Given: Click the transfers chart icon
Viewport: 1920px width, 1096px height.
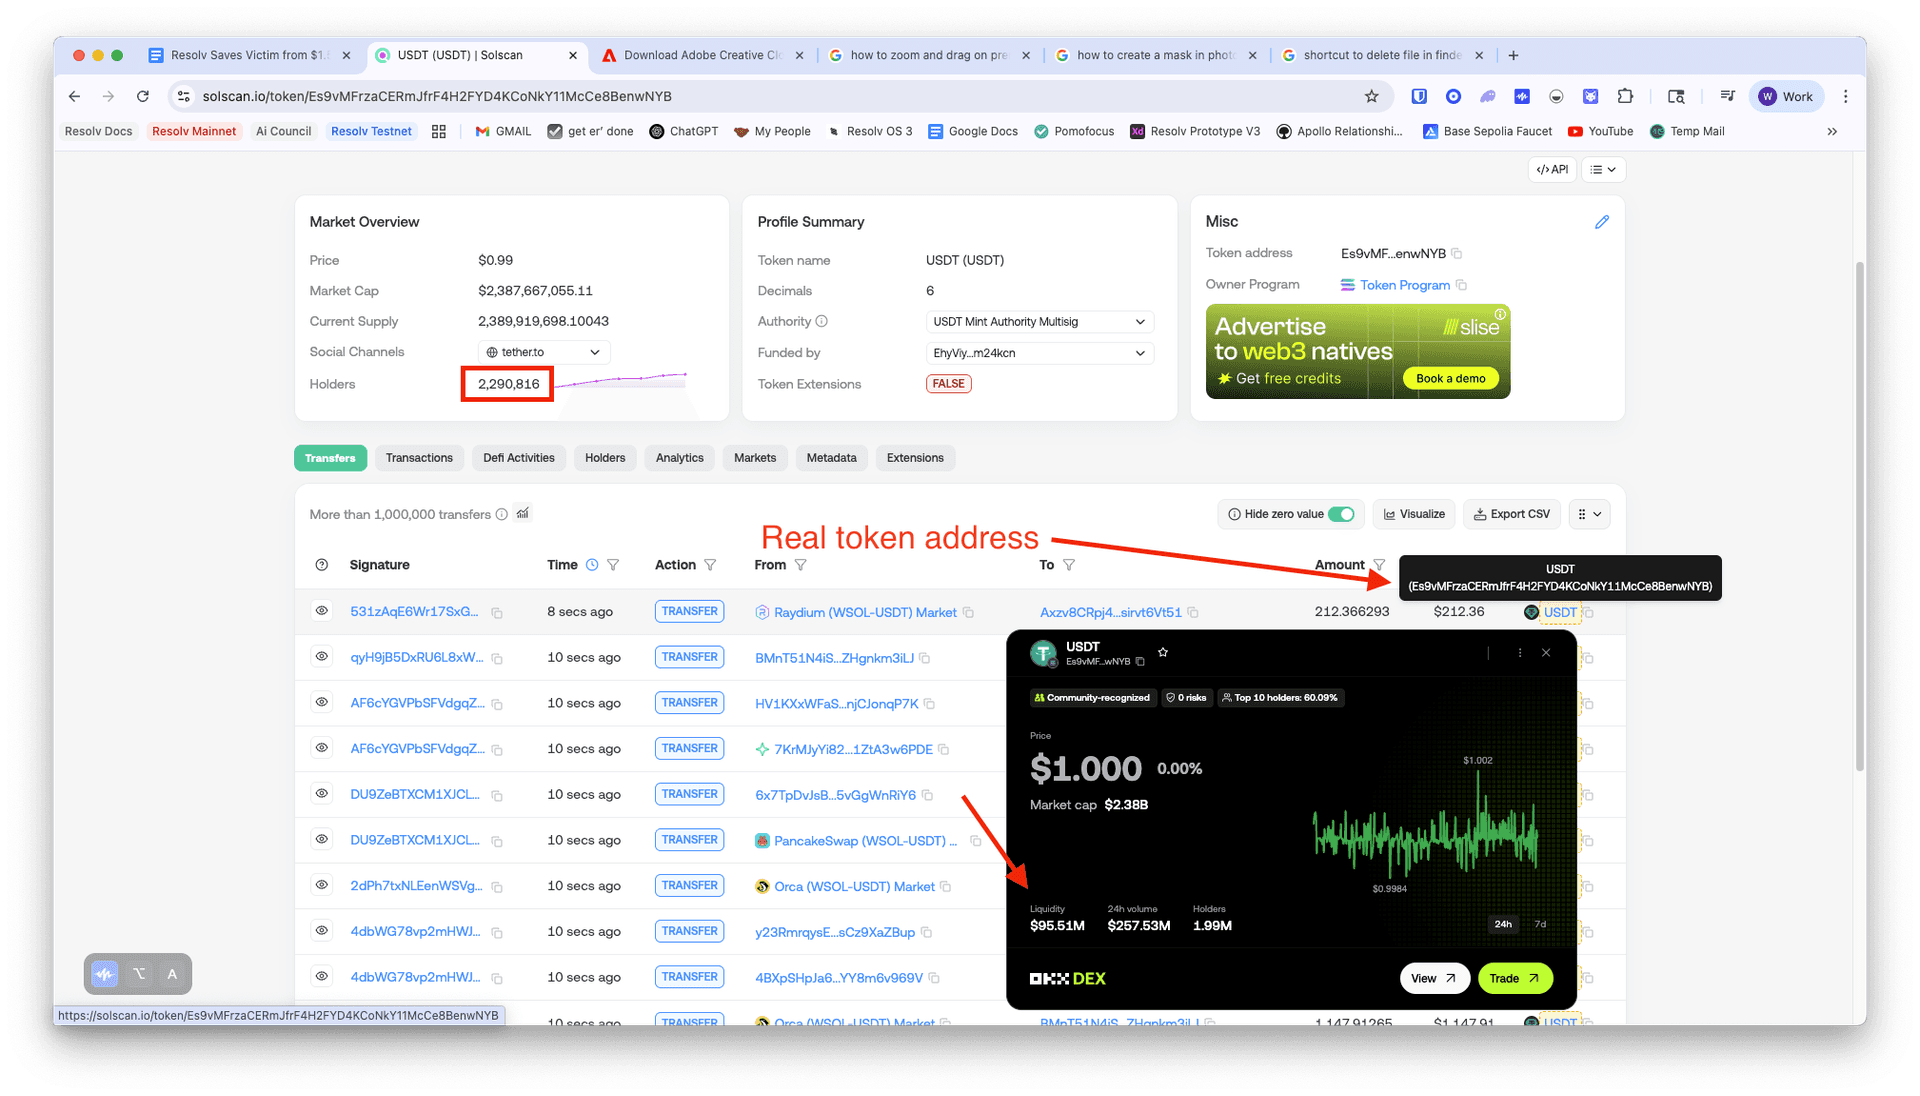Looking at the screenshot, I should point(523,514).
